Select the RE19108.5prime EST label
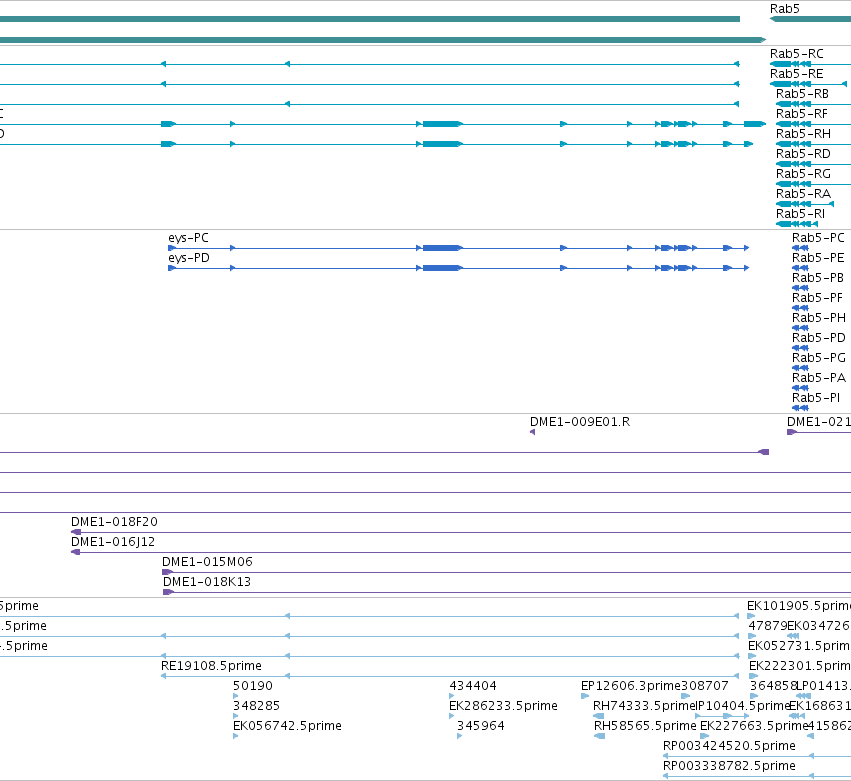 coord(211,665)
